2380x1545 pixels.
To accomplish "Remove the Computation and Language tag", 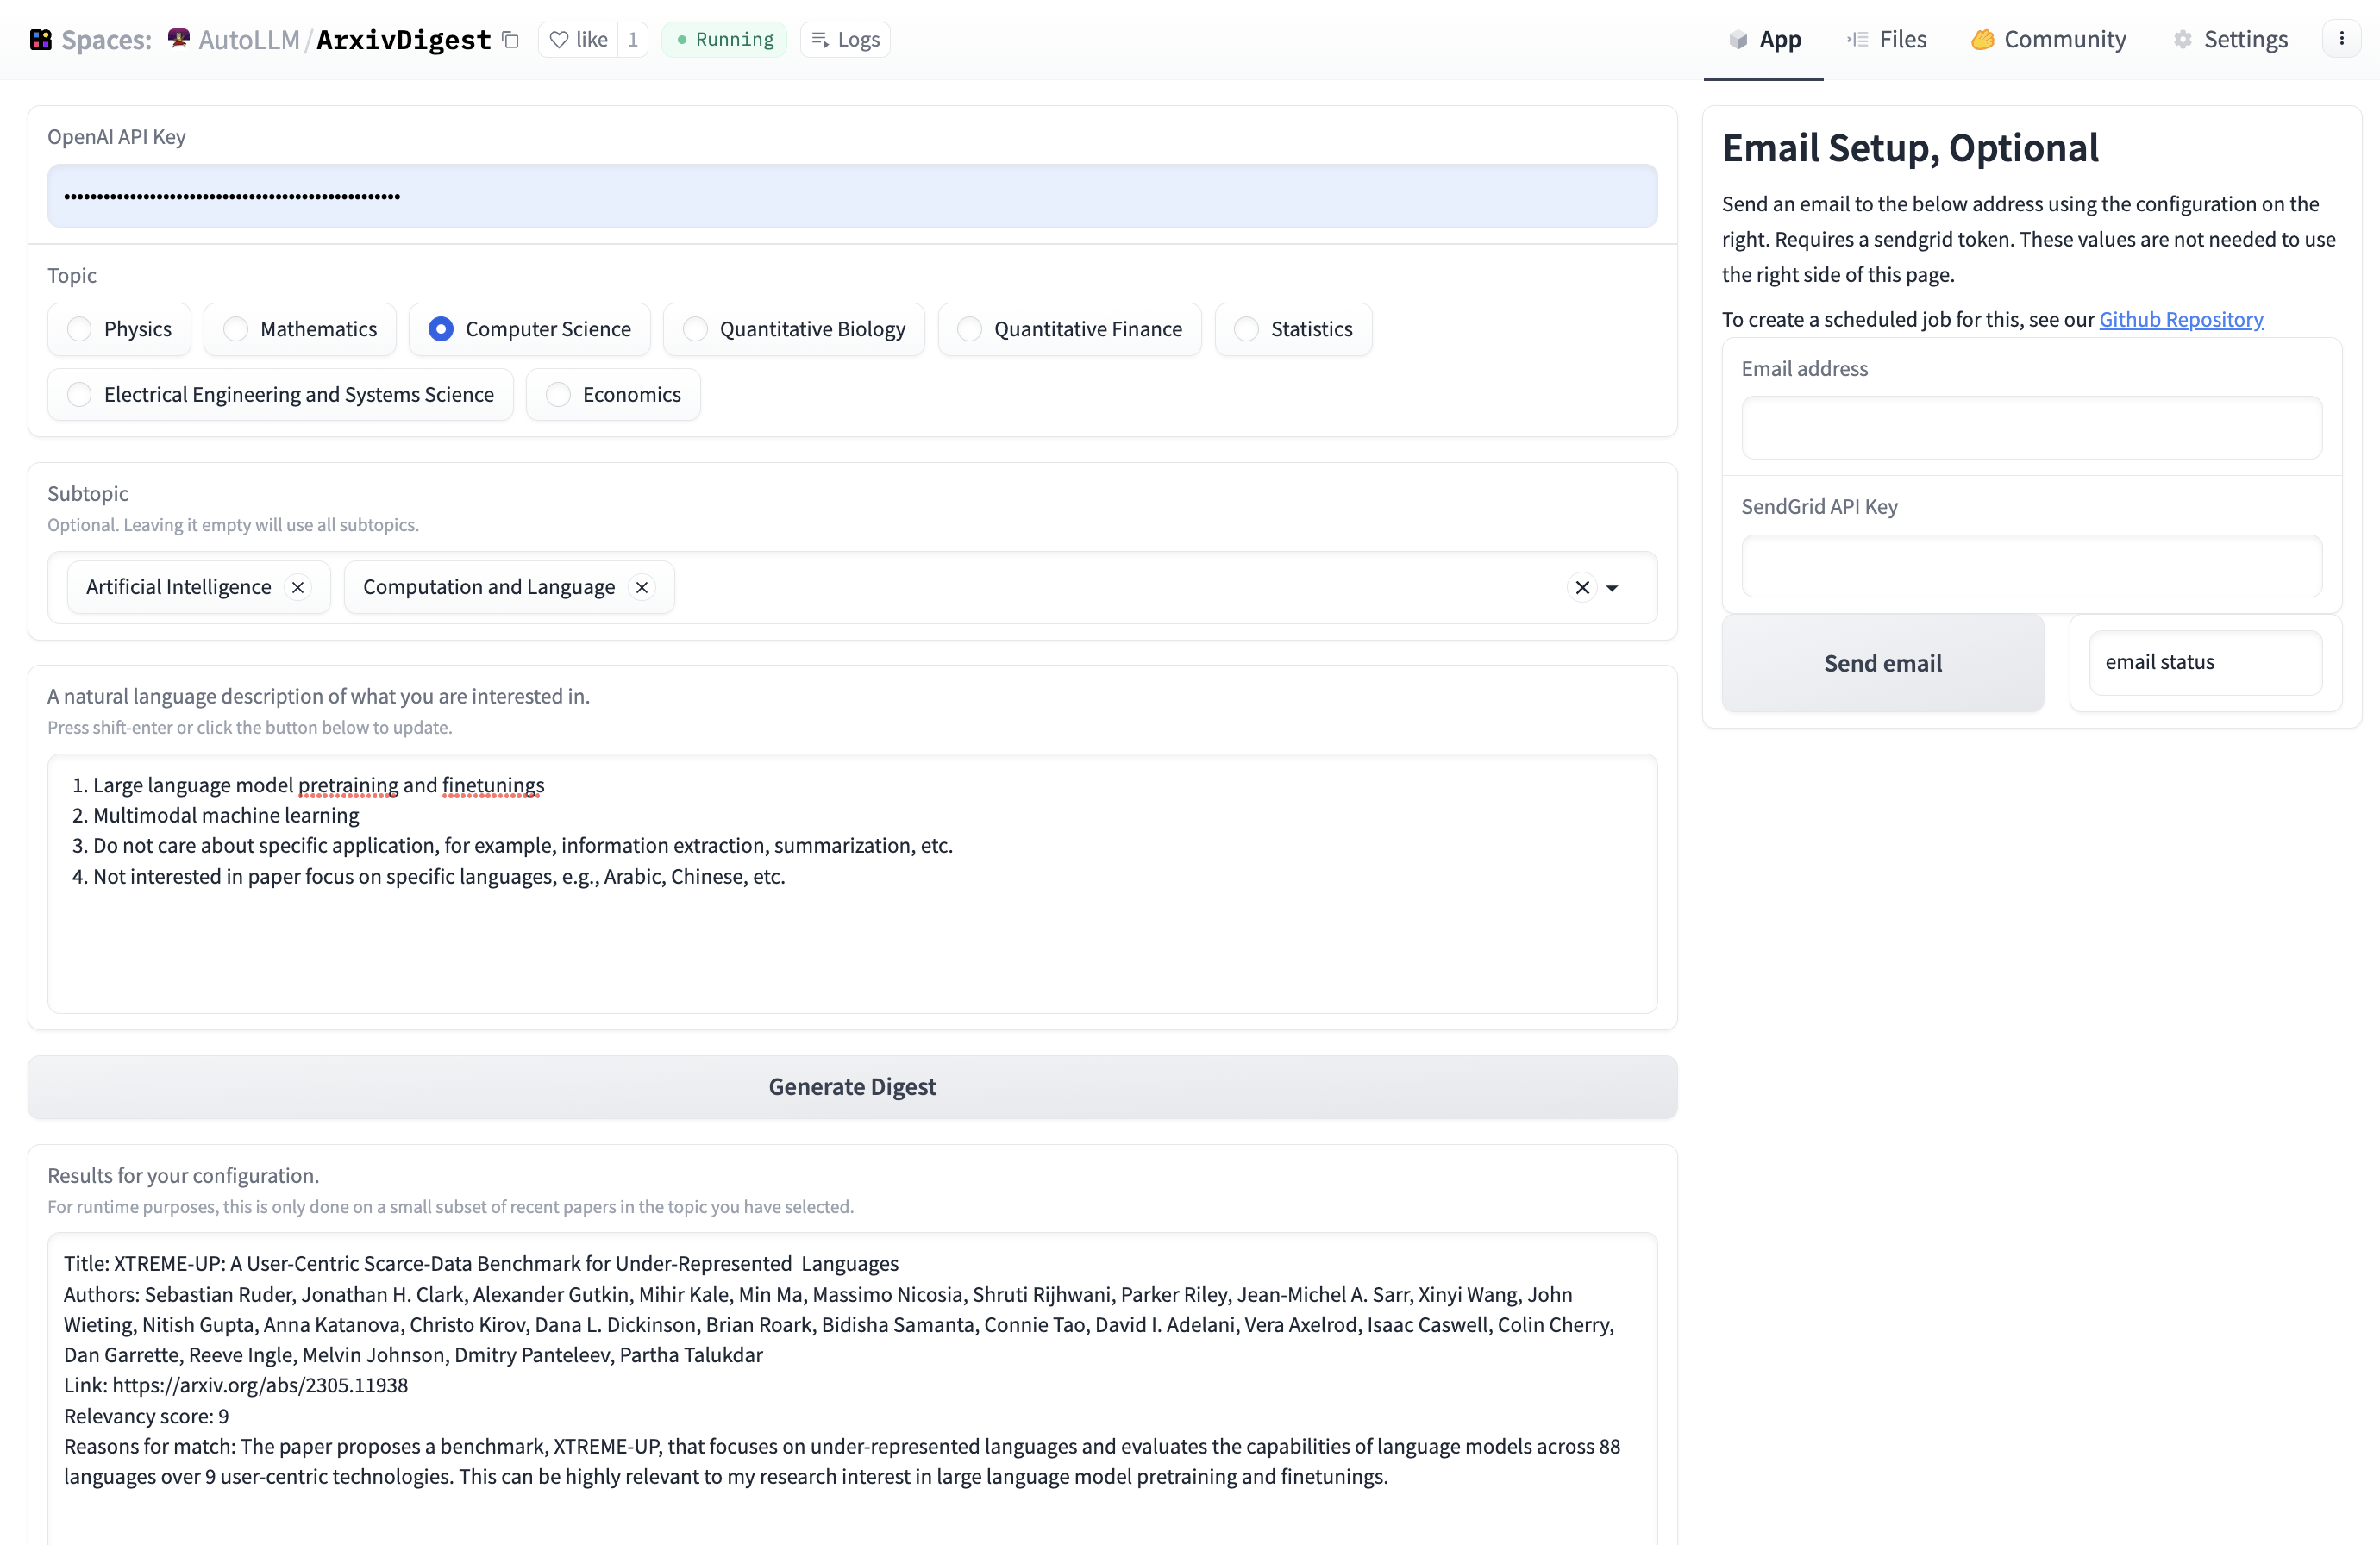I will [642, 587].
